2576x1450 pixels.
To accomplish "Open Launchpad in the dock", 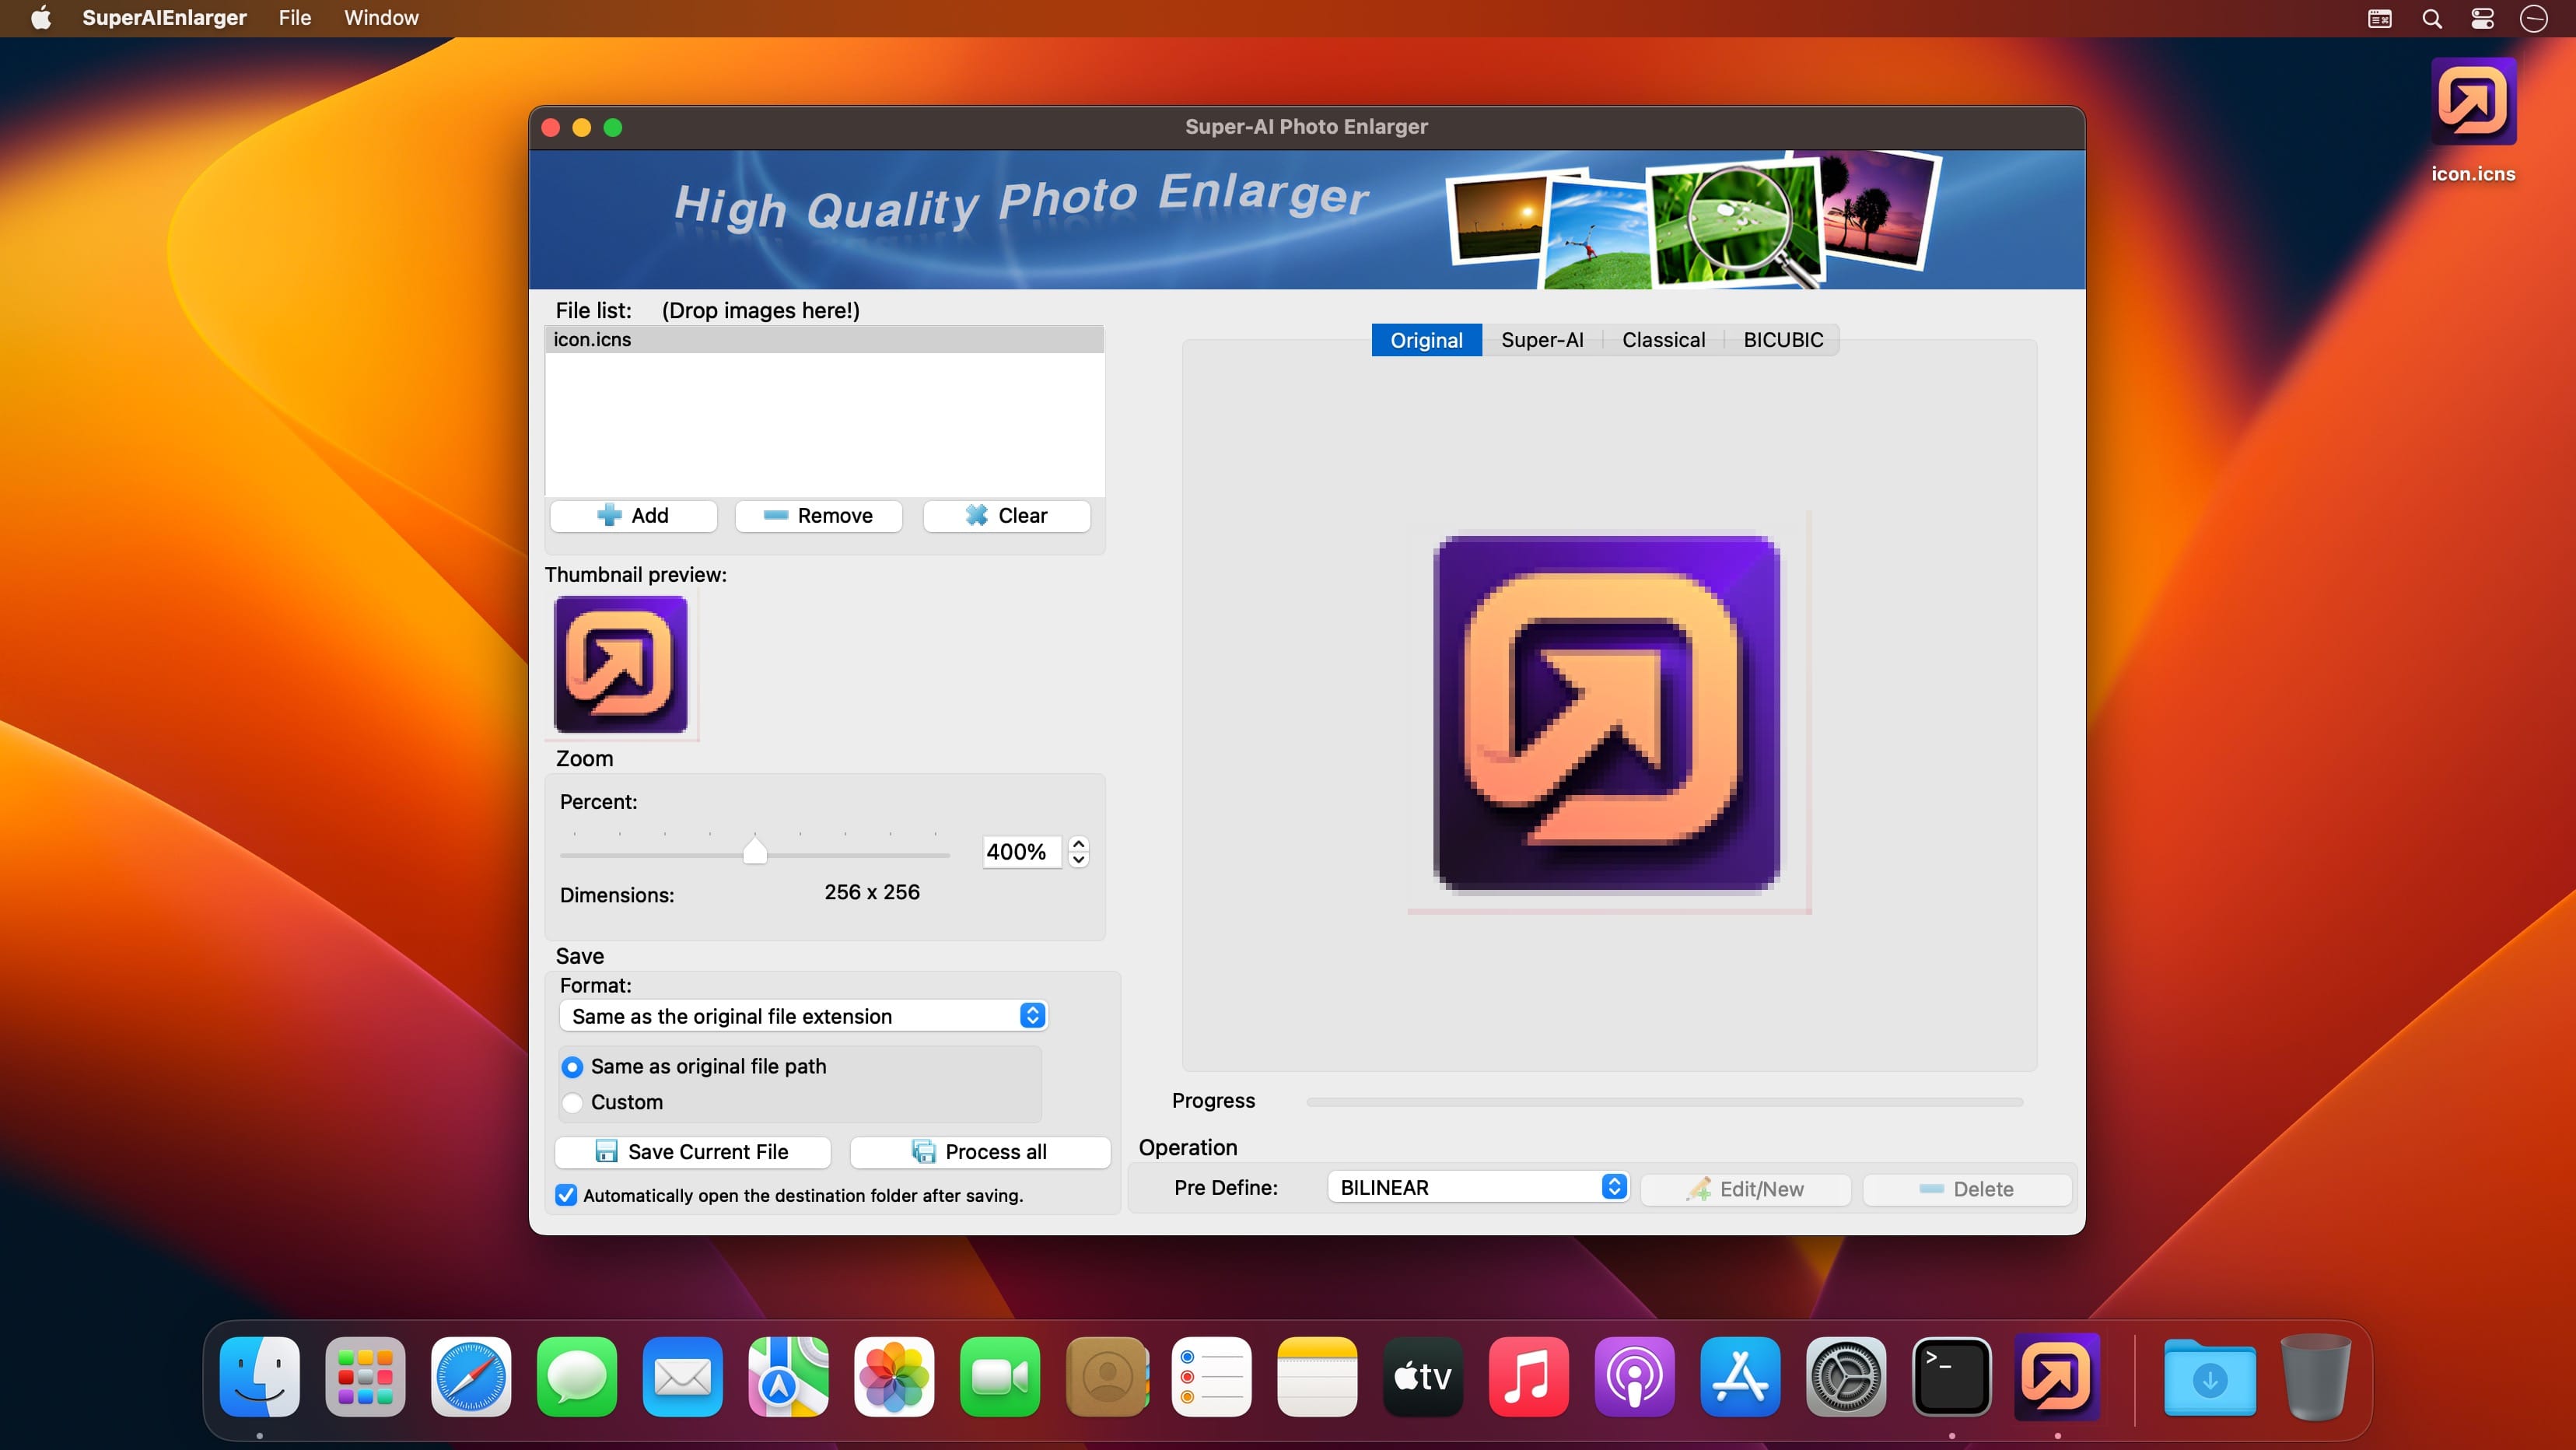I will click(365, 1377).
